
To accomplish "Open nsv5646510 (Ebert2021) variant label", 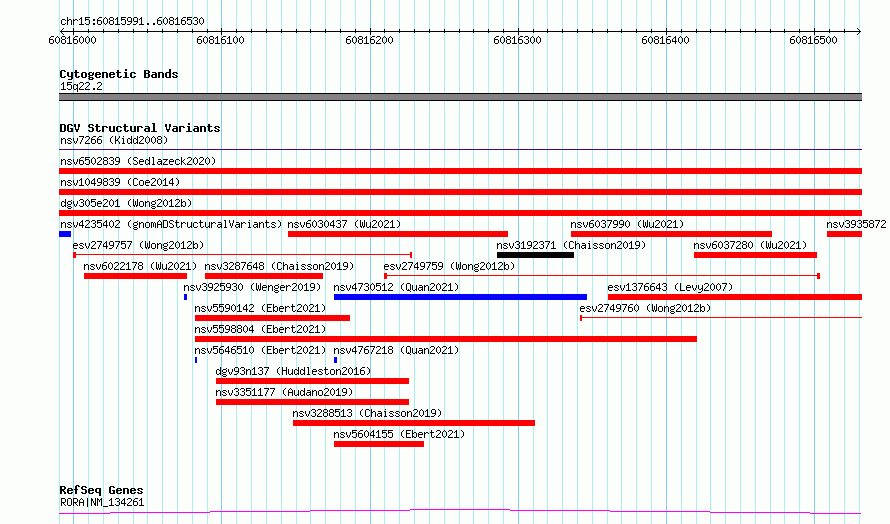I will pos(261,350).
